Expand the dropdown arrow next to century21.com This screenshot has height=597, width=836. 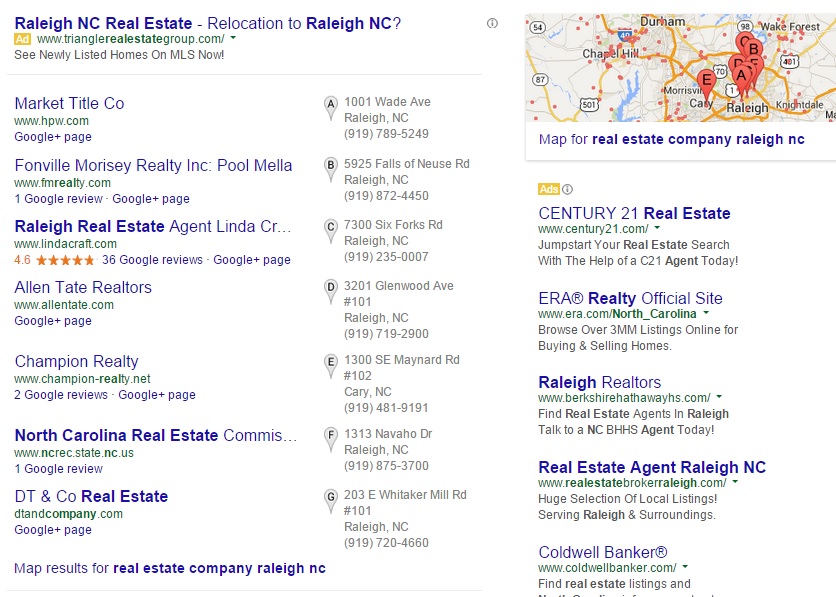click(x=657, y=228)
